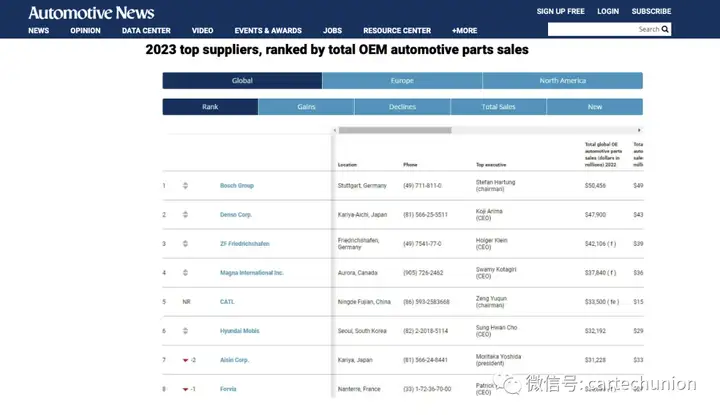Open the Hyundai Mobis link
The image size is (720, 415).
coord(240,331)
